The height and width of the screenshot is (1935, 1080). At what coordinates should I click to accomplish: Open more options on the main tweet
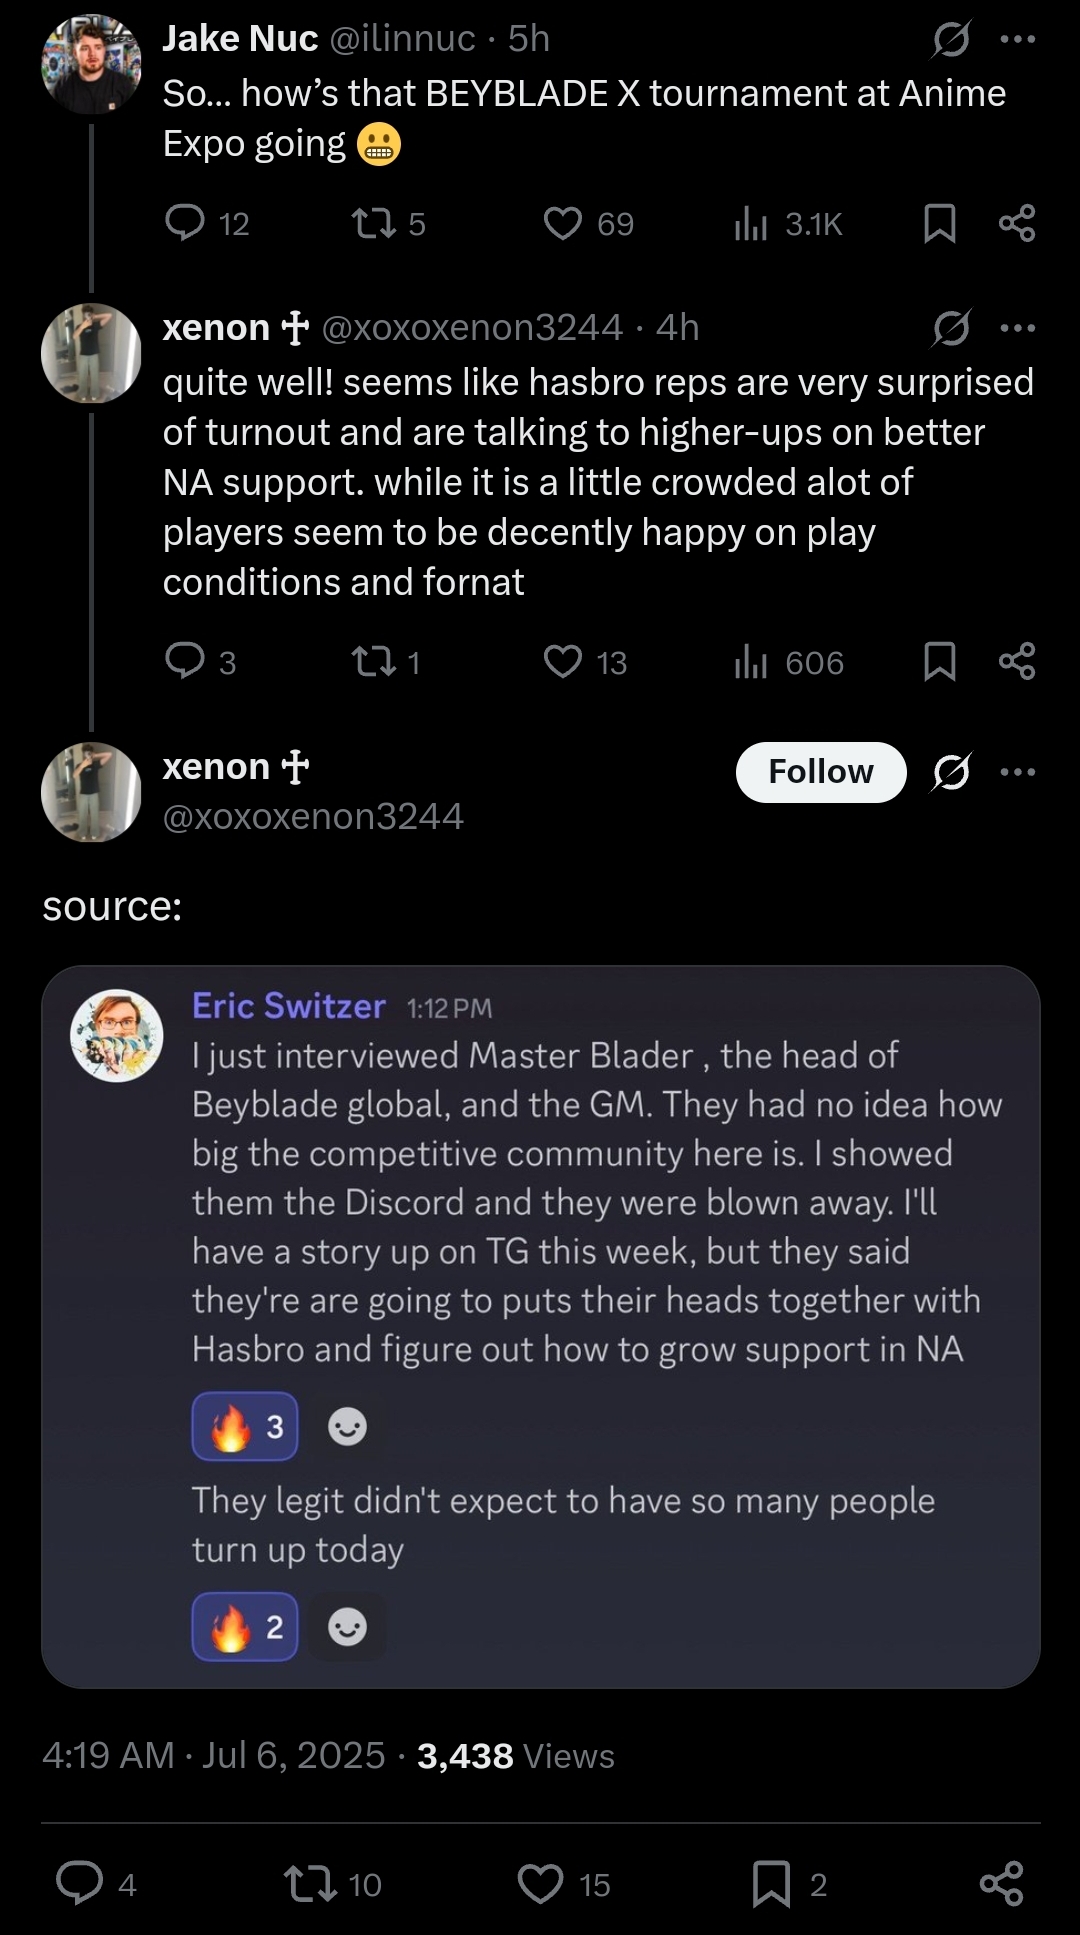[1017, 772]
